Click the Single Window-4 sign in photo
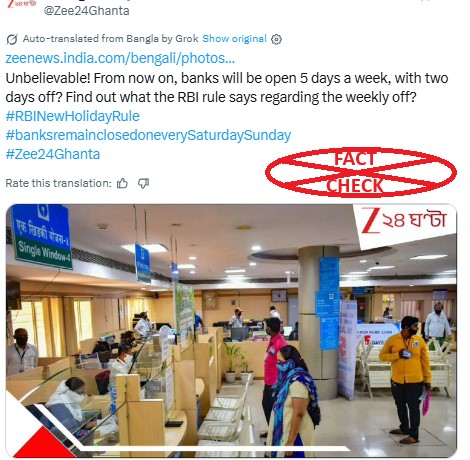Viewport: 470px width, 460px height. (42, 237)
